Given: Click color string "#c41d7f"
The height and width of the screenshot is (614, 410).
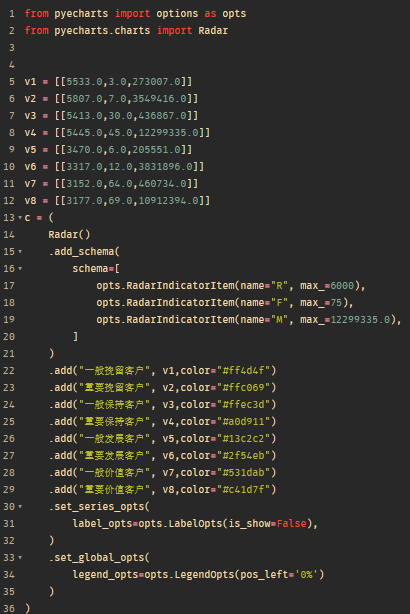Looking at the screenshot, I should point(243,489).
